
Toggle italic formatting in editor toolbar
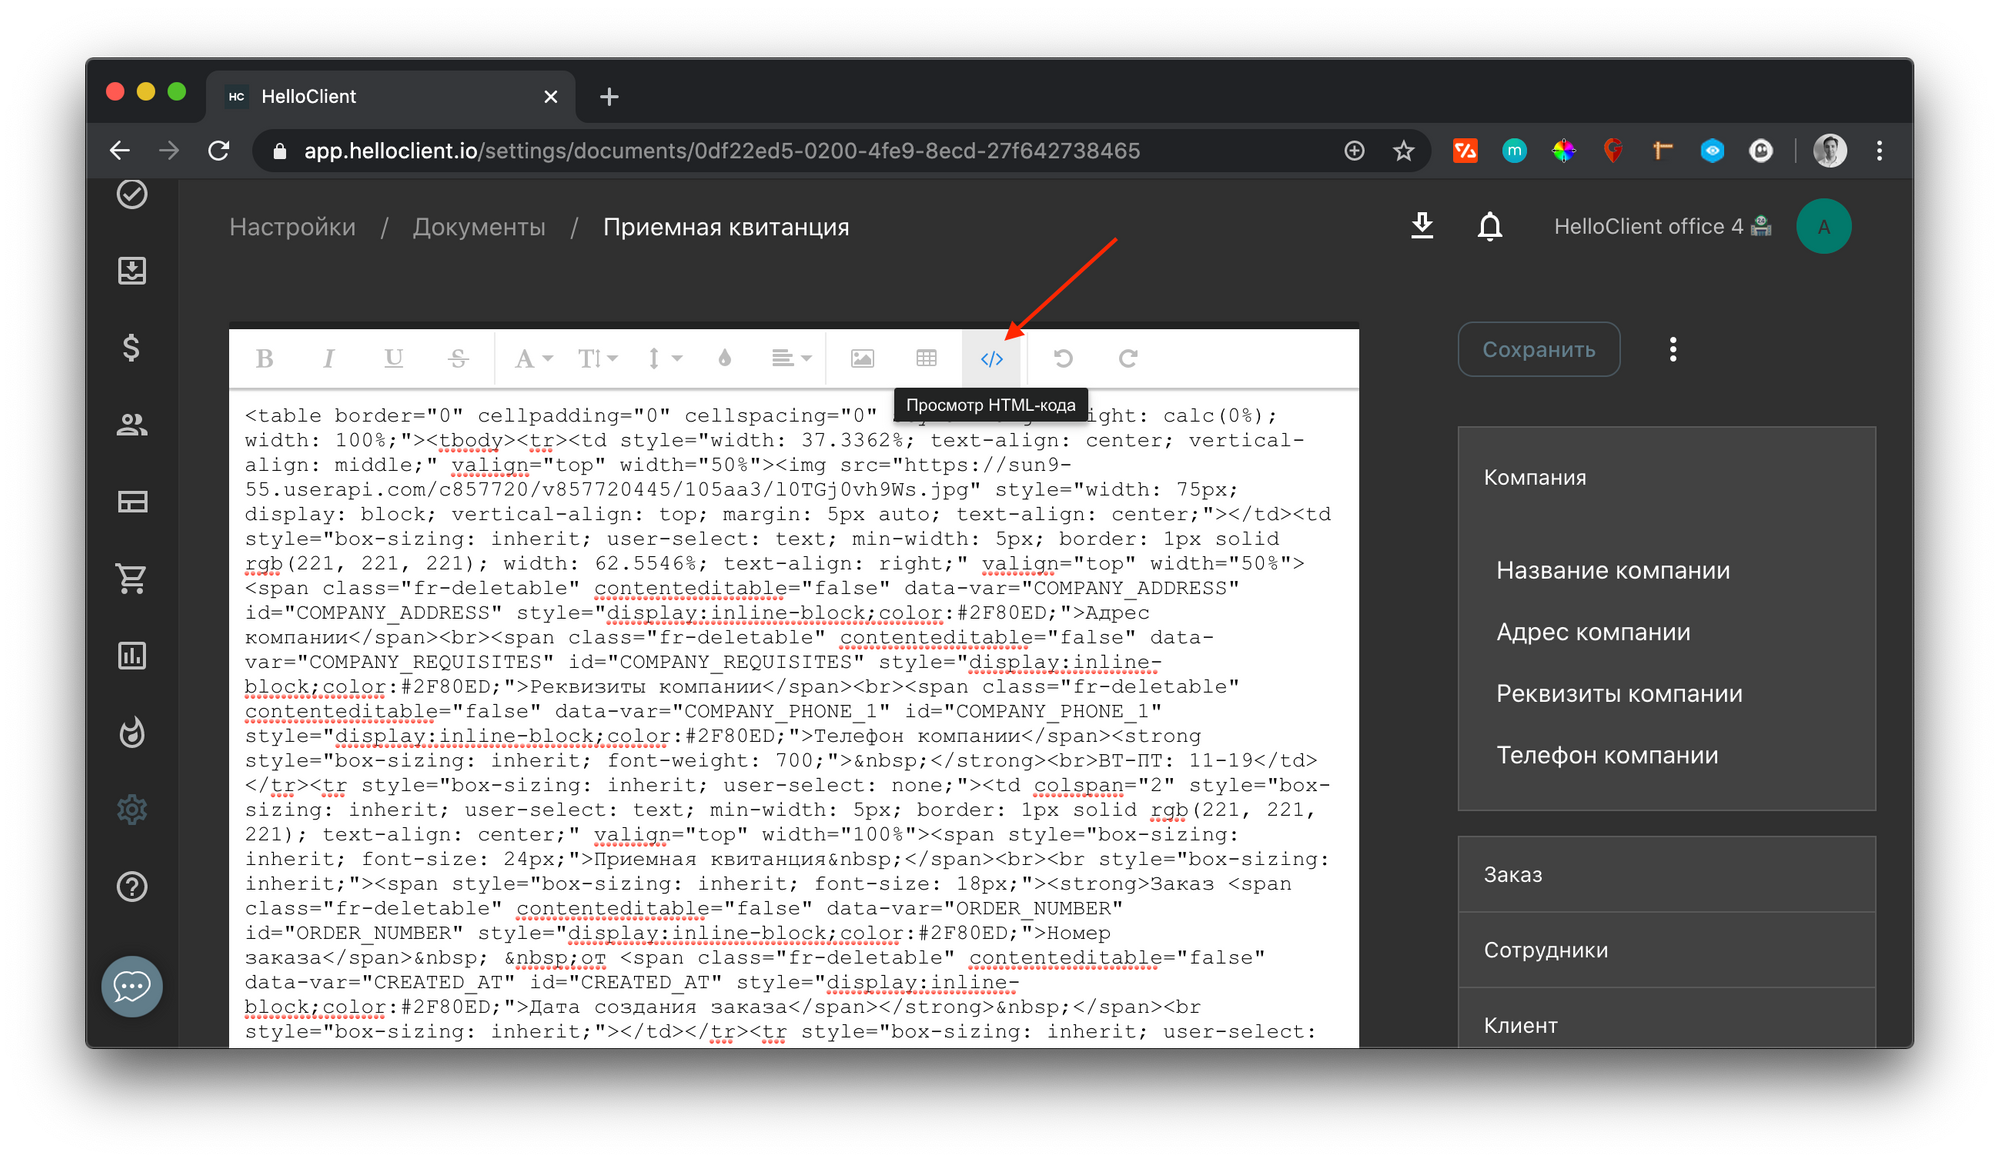pos(329,358)
